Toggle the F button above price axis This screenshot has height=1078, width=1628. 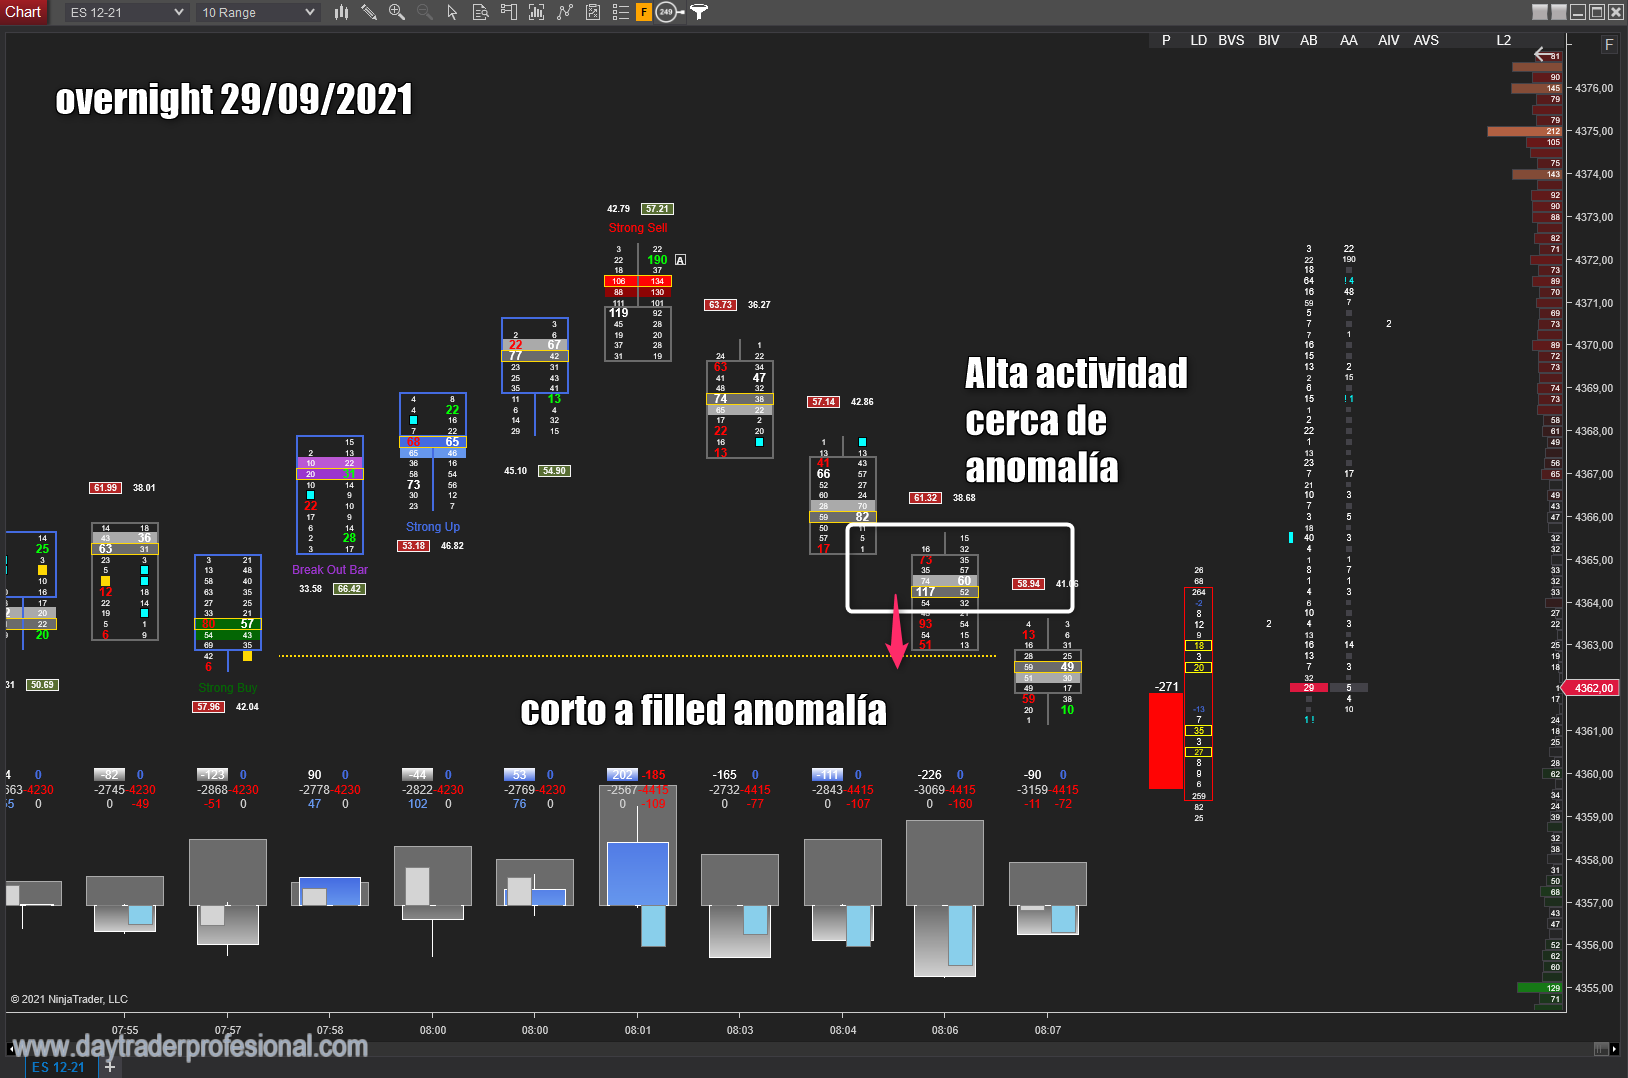click(x=1609, y=45)
